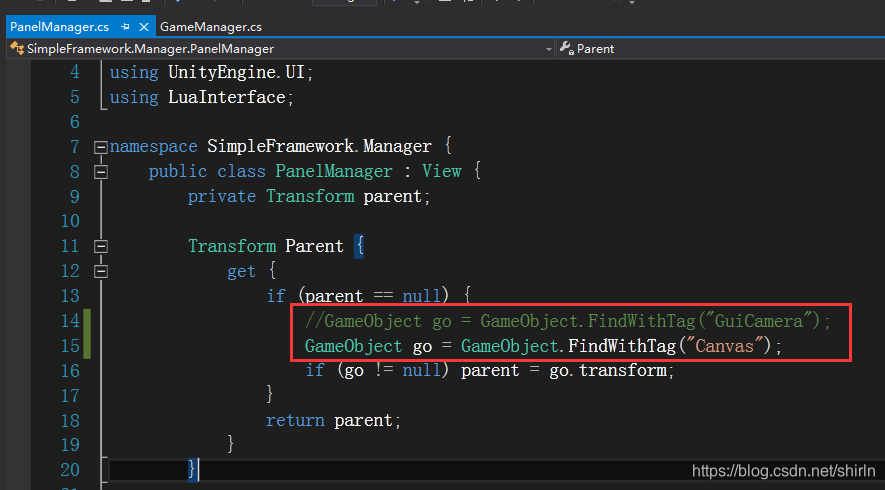
Task: Collapse the Parent property at line 11
Action: 101,247
